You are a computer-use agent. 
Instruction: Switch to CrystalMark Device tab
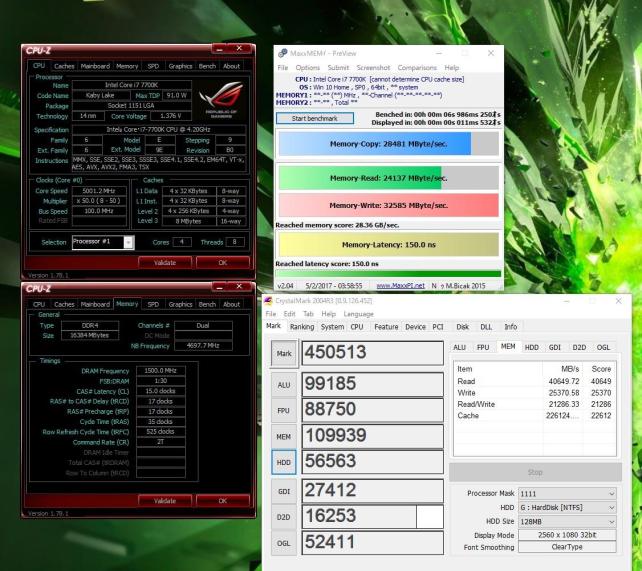pyautogui.click(x=415, y=327)
